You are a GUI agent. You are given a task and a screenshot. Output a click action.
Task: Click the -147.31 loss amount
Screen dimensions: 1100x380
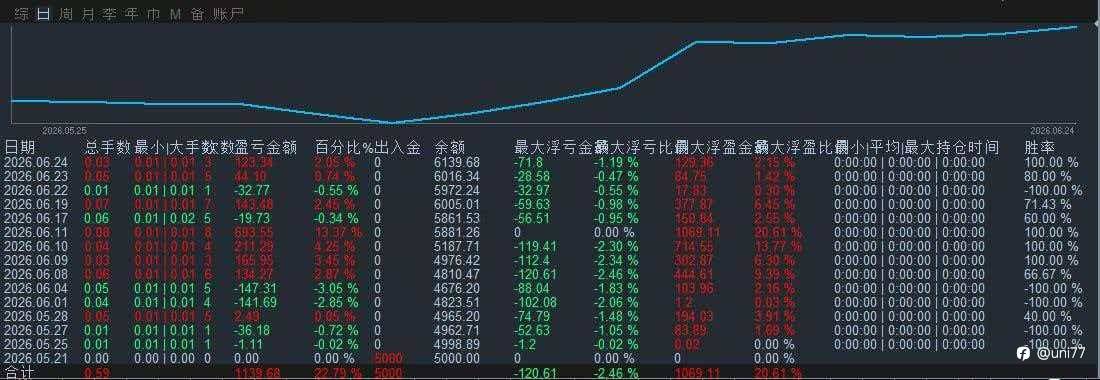[x=255, y=288]
